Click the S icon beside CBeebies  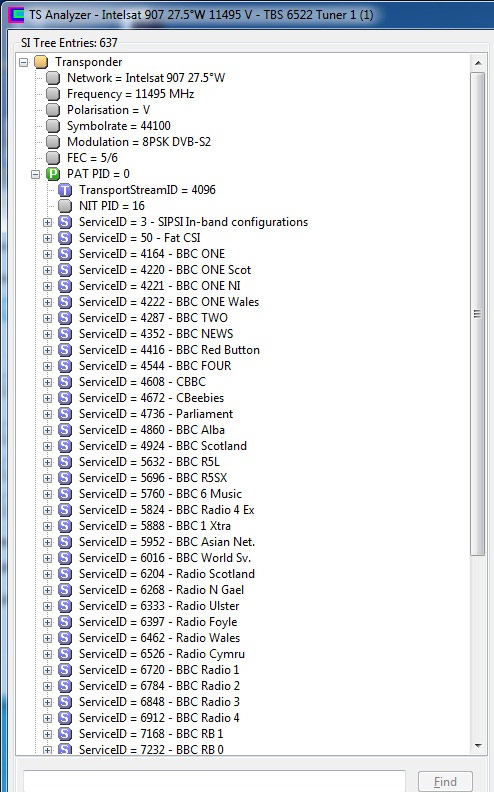(65, 398)
